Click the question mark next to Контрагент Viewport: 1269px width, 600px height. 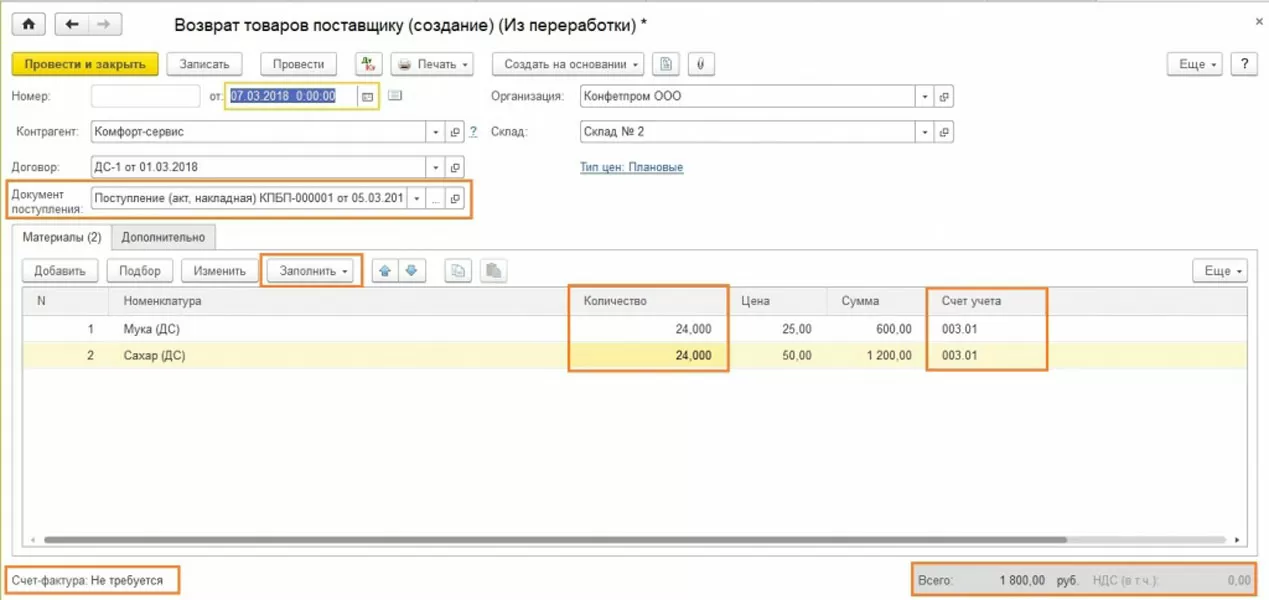473,132
